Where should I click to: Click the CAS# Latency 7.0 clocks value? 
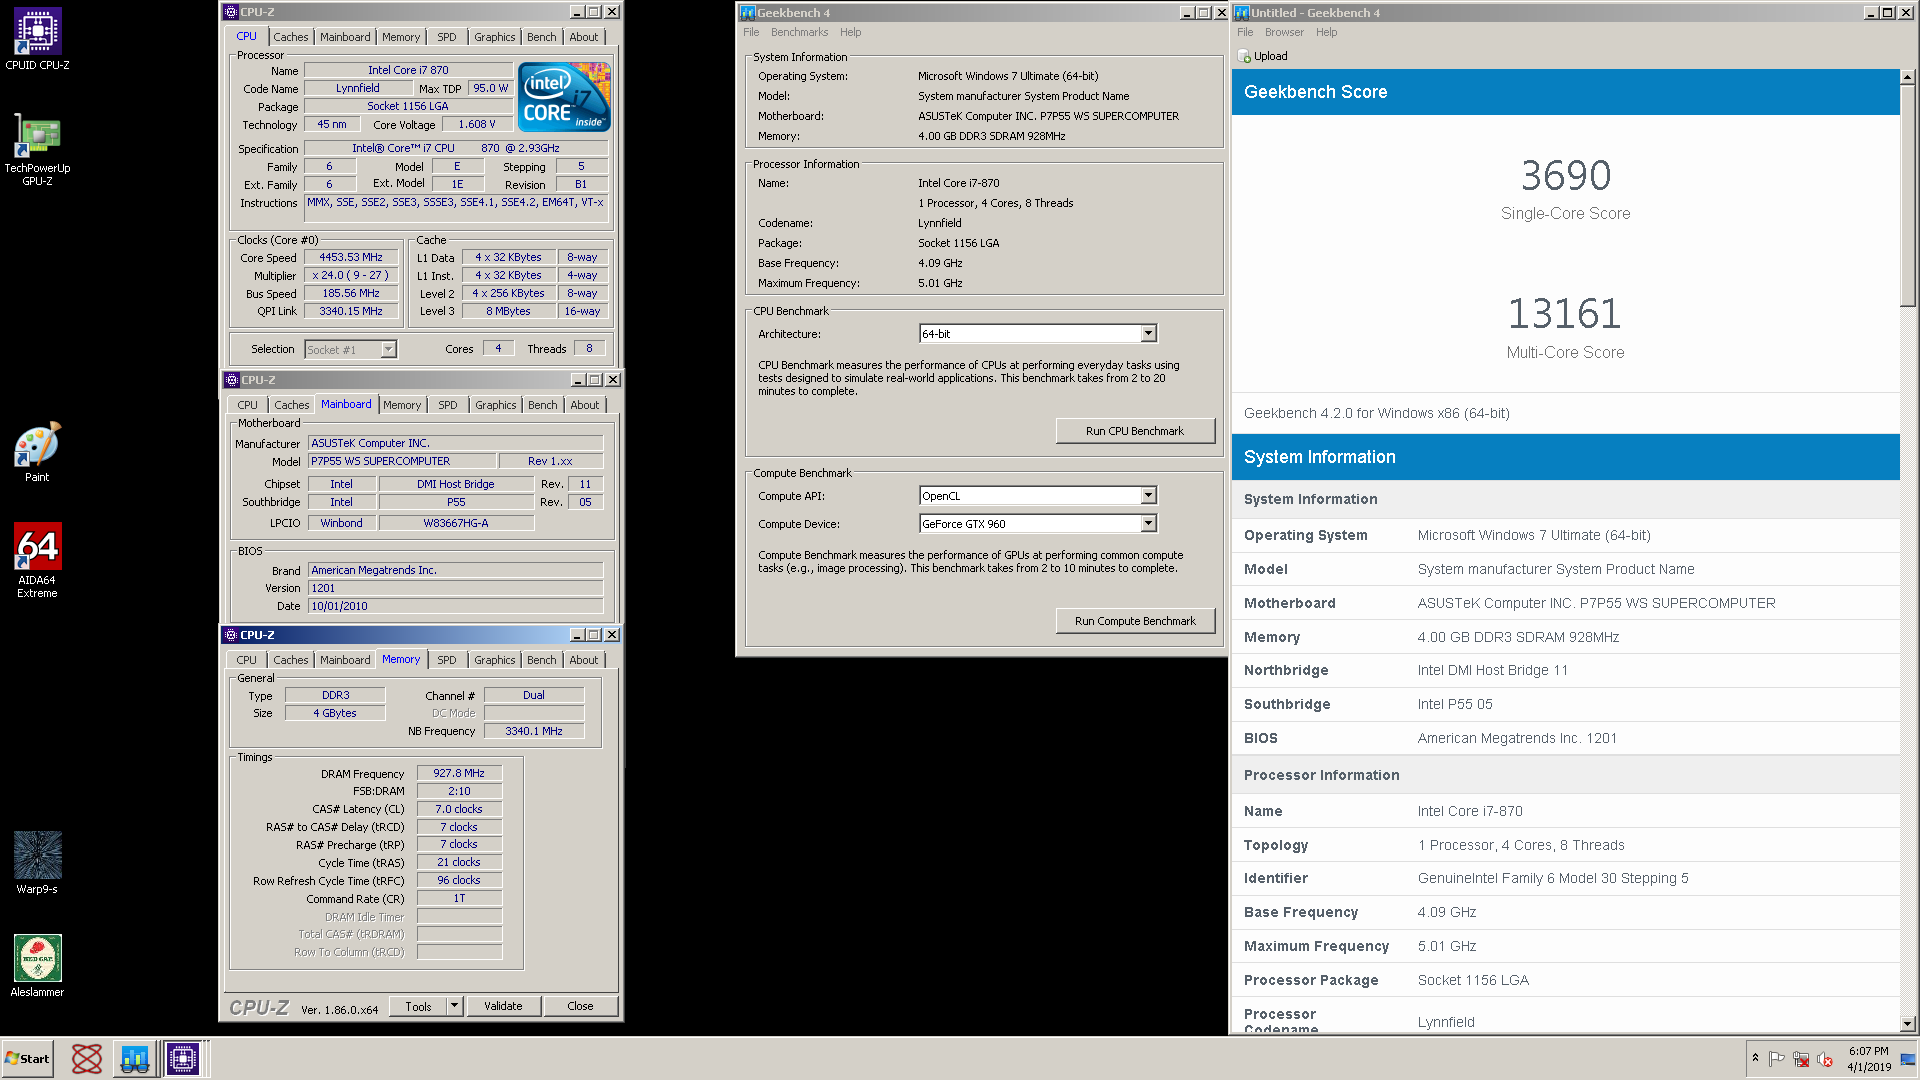tap(459, 809)
